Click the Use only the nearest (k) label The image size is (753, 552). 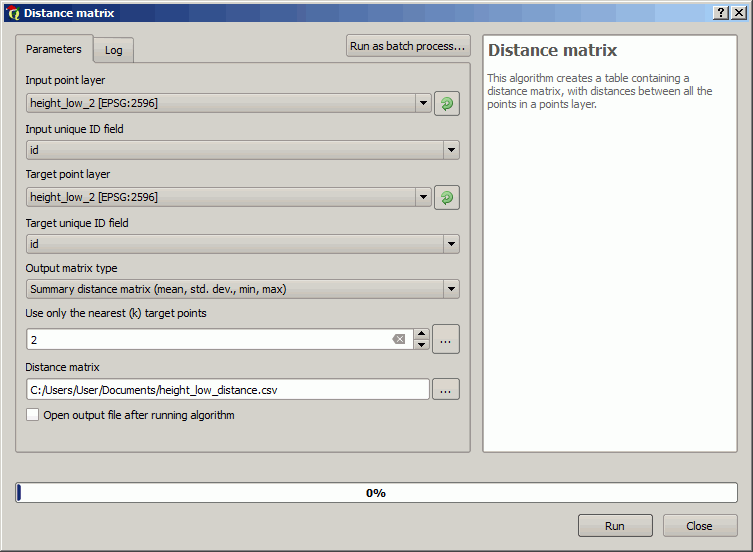point(116,313)
